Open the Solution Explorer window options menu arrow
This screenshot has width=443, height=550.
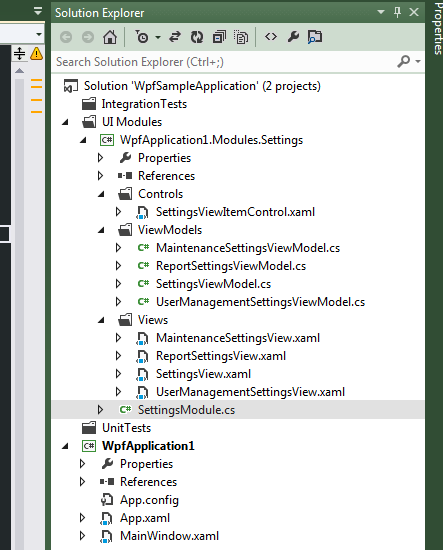(381, 12)
